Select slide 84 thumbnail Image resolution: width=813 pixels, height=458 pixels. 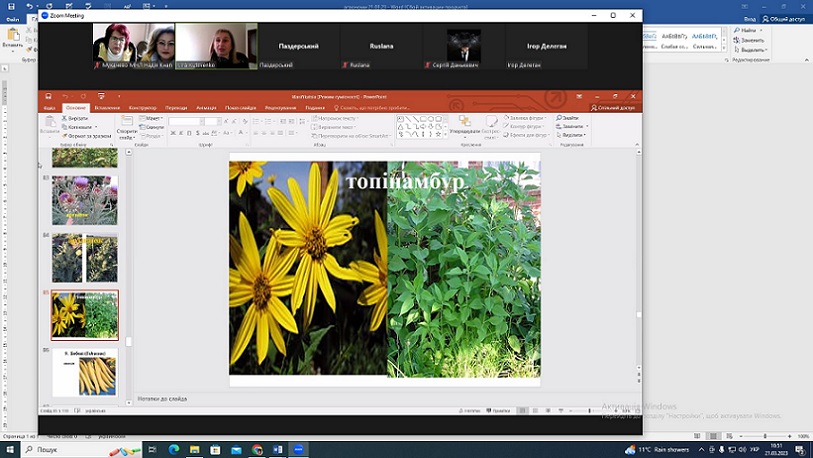(x=85, y=258)
